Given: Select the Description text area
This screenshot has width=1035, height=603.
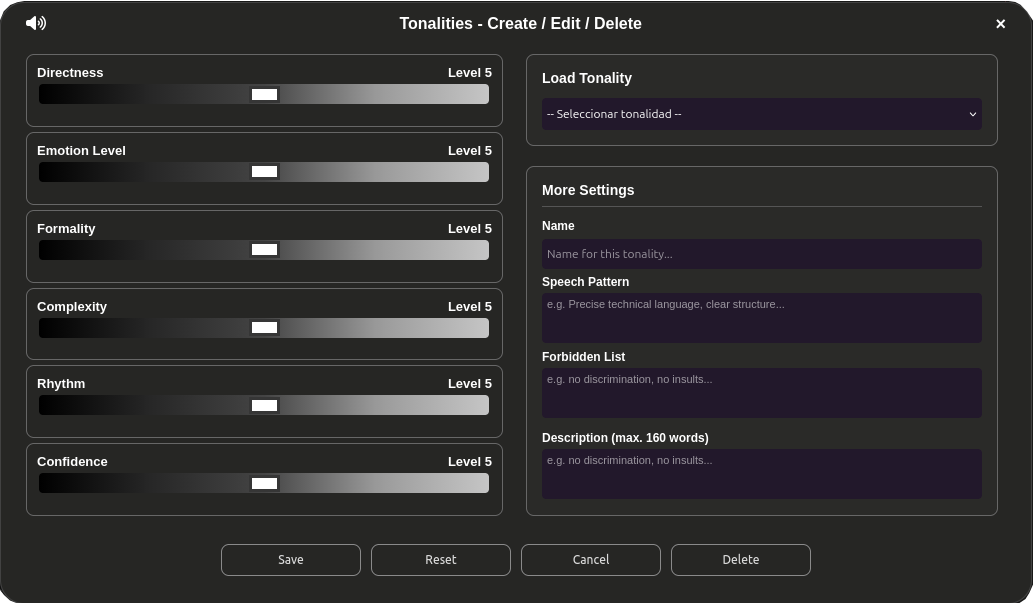Looking at the screenshot, I should (761, 473).
